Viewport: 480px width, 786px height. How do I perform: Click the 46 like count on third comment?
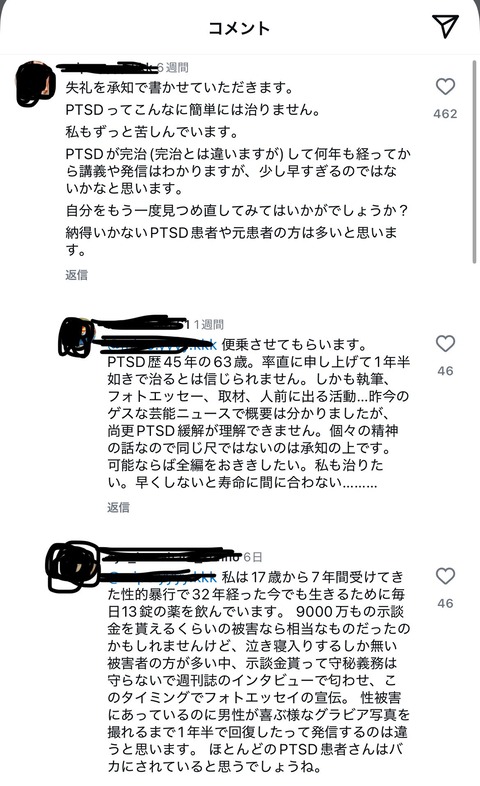[x=445, y=603]
